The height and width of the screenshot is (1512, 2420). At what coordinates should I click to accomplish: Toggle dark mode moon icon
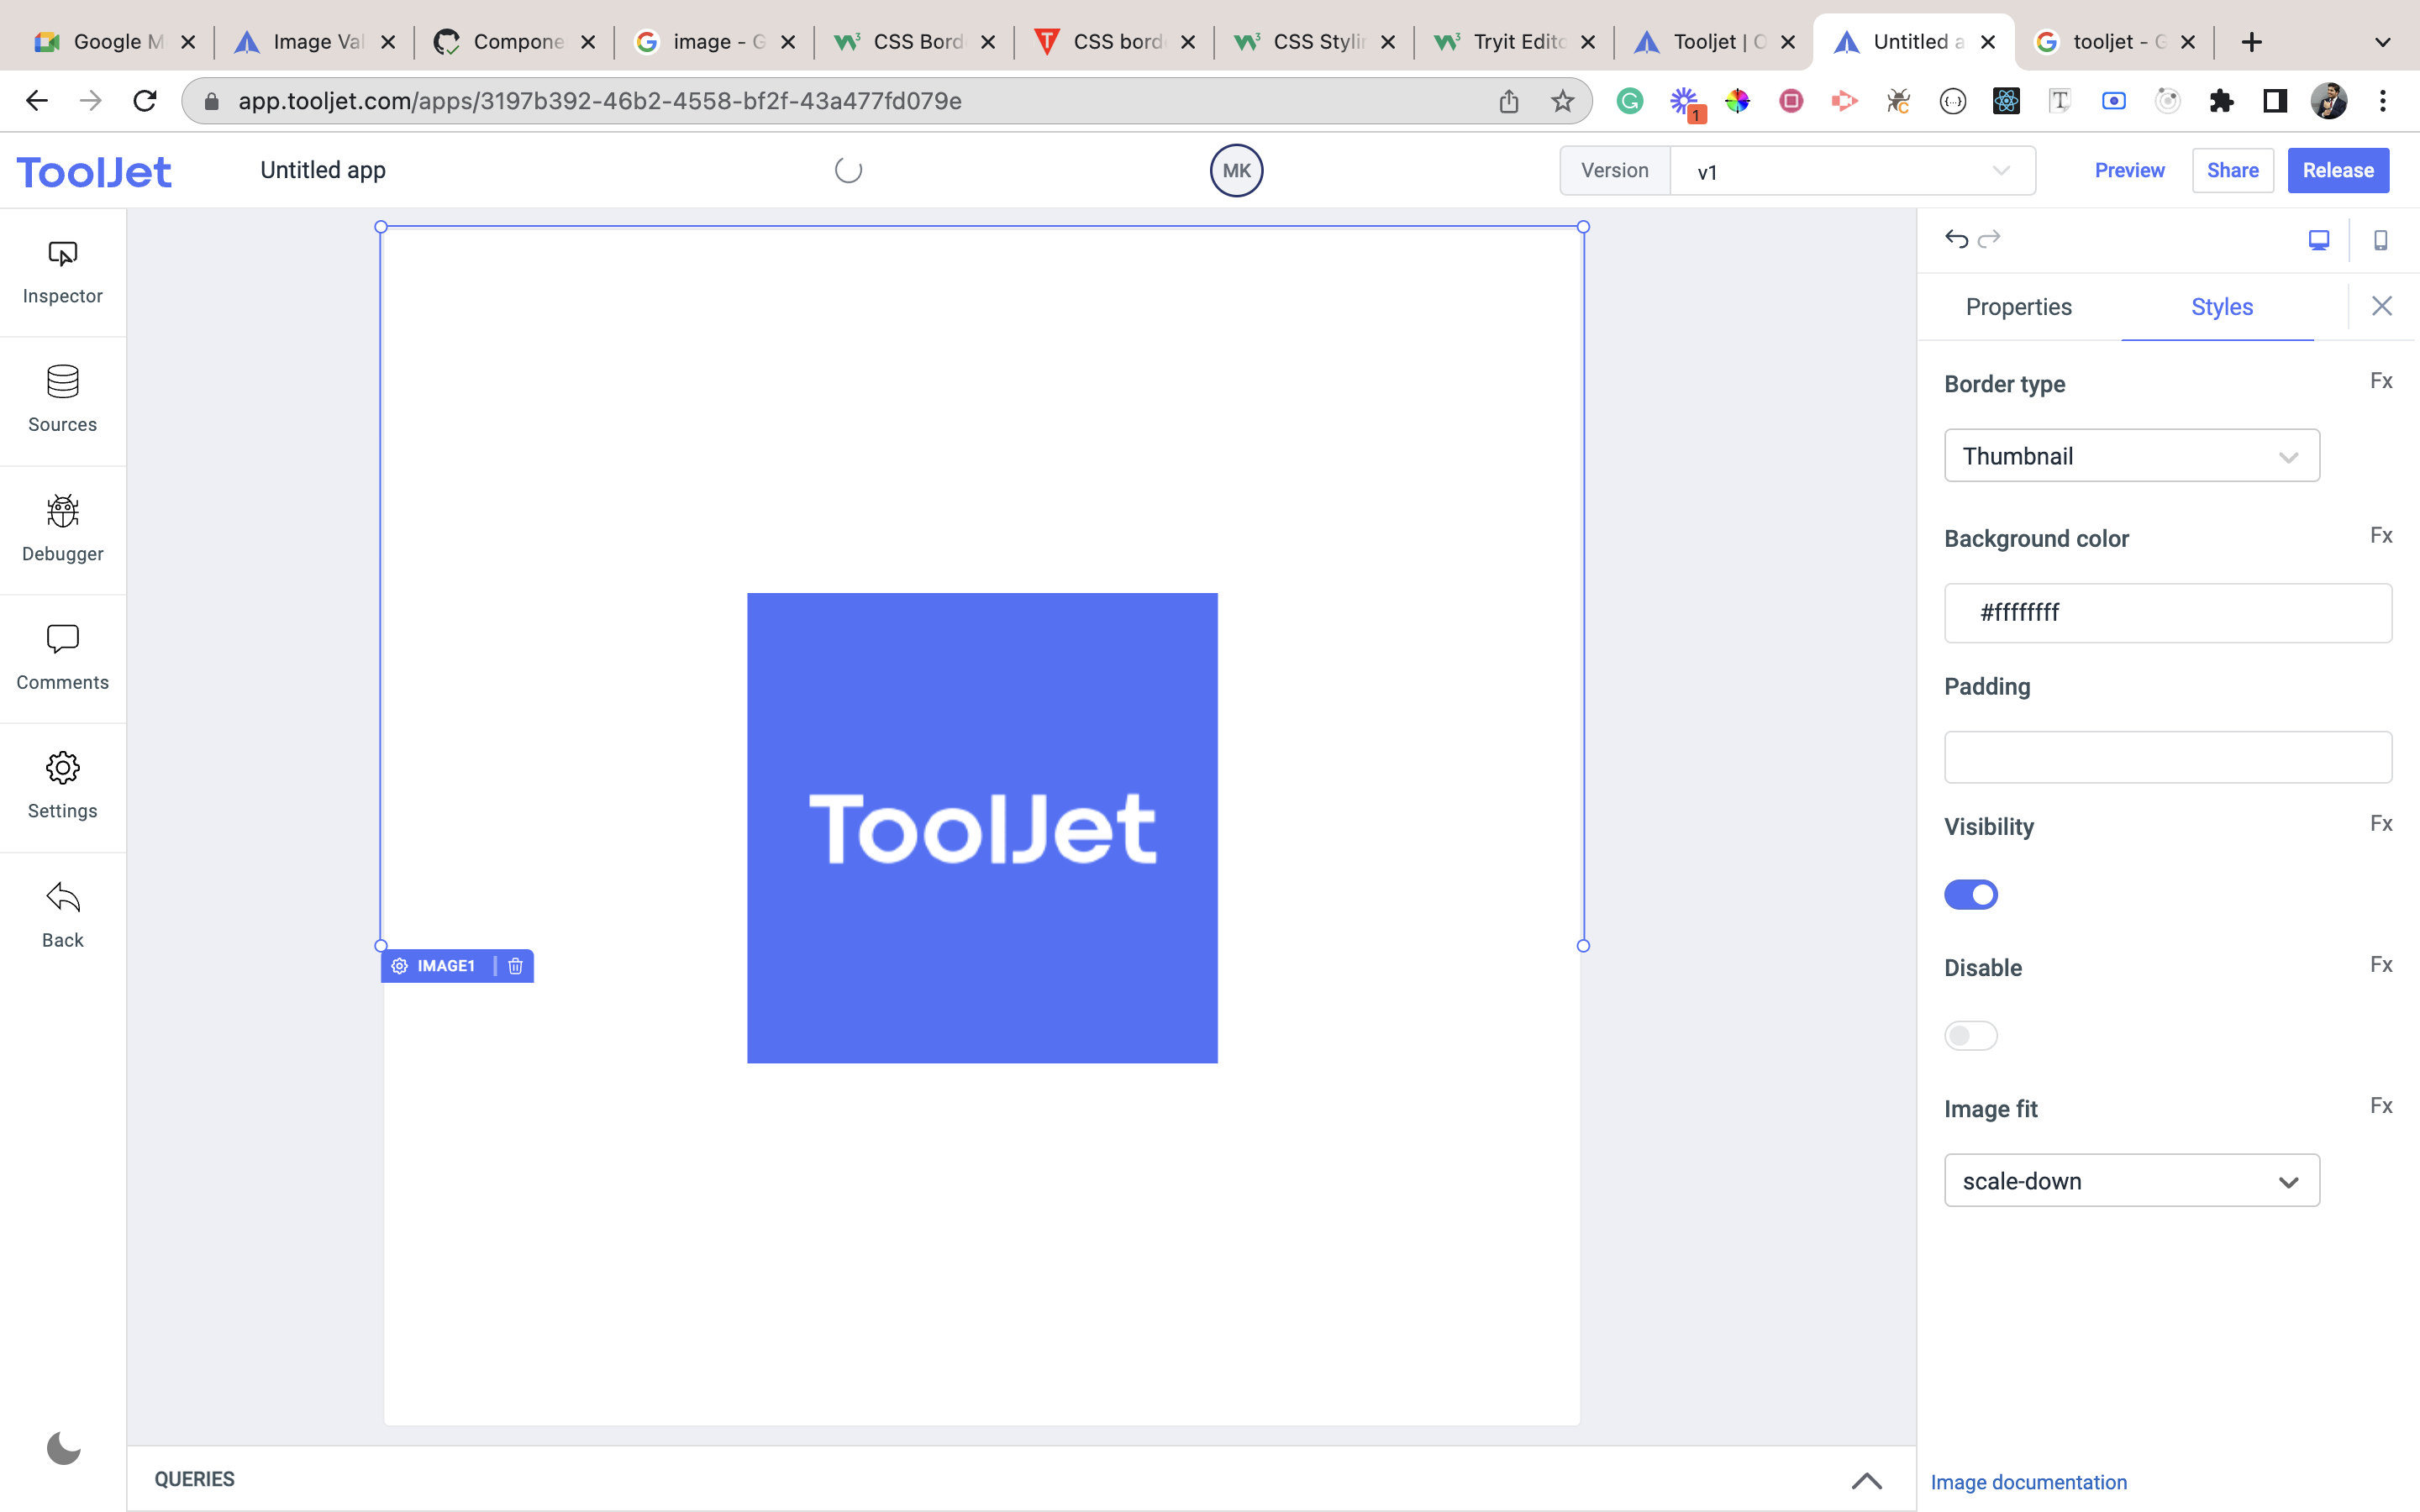(63, 1447)
